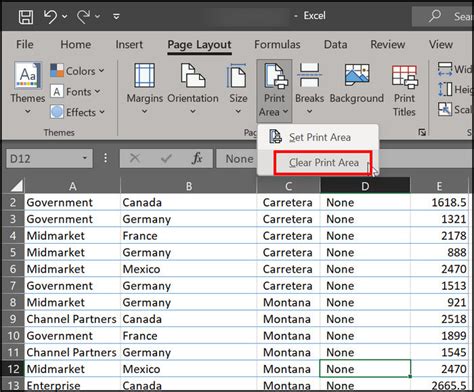Screen dimensions: 474x392
Task: Click the cell containing 1545
Action: tap(439, 352)
